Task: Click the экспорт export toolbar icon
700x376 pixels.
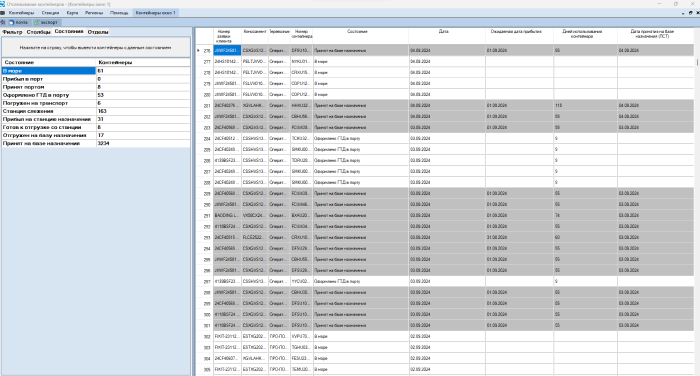Action: pyautogui.click(x=46, y=22)
